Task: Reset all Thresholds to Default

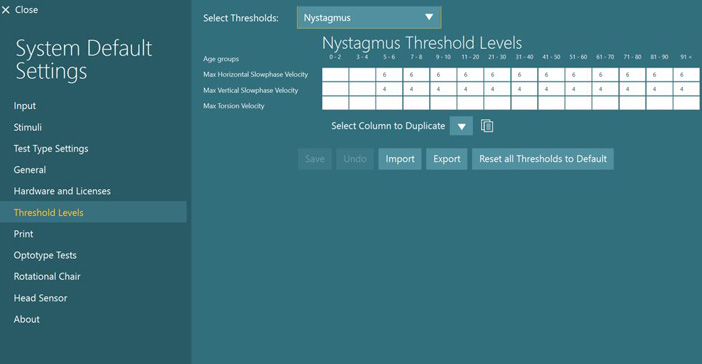Action: click(543, 159)
